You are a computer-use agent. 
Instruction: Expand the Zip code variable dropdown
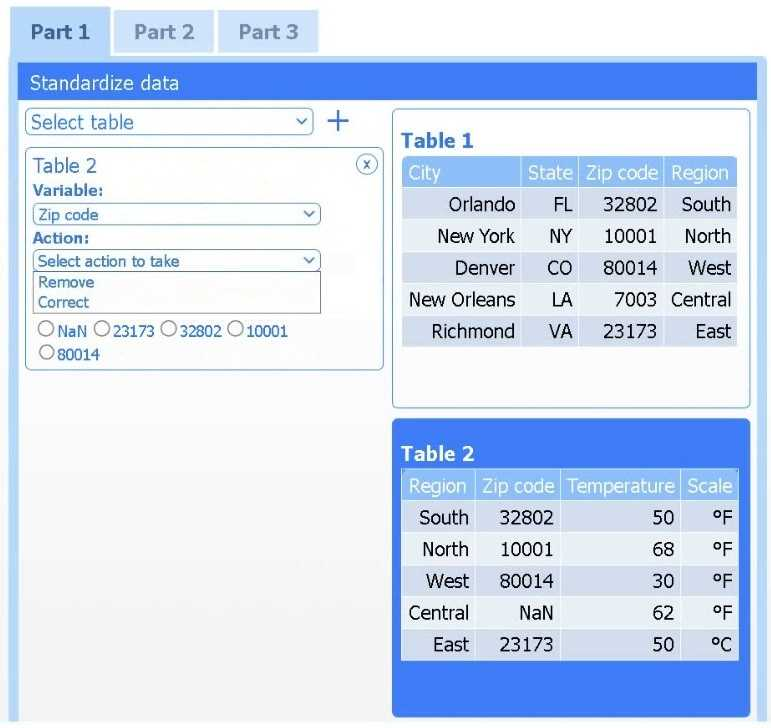click(176, 214)
